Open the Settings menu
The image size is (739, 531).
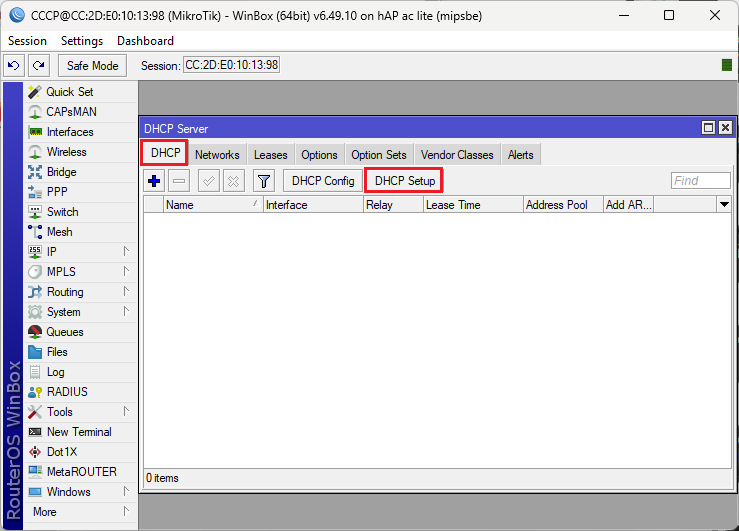click(82, 41)
